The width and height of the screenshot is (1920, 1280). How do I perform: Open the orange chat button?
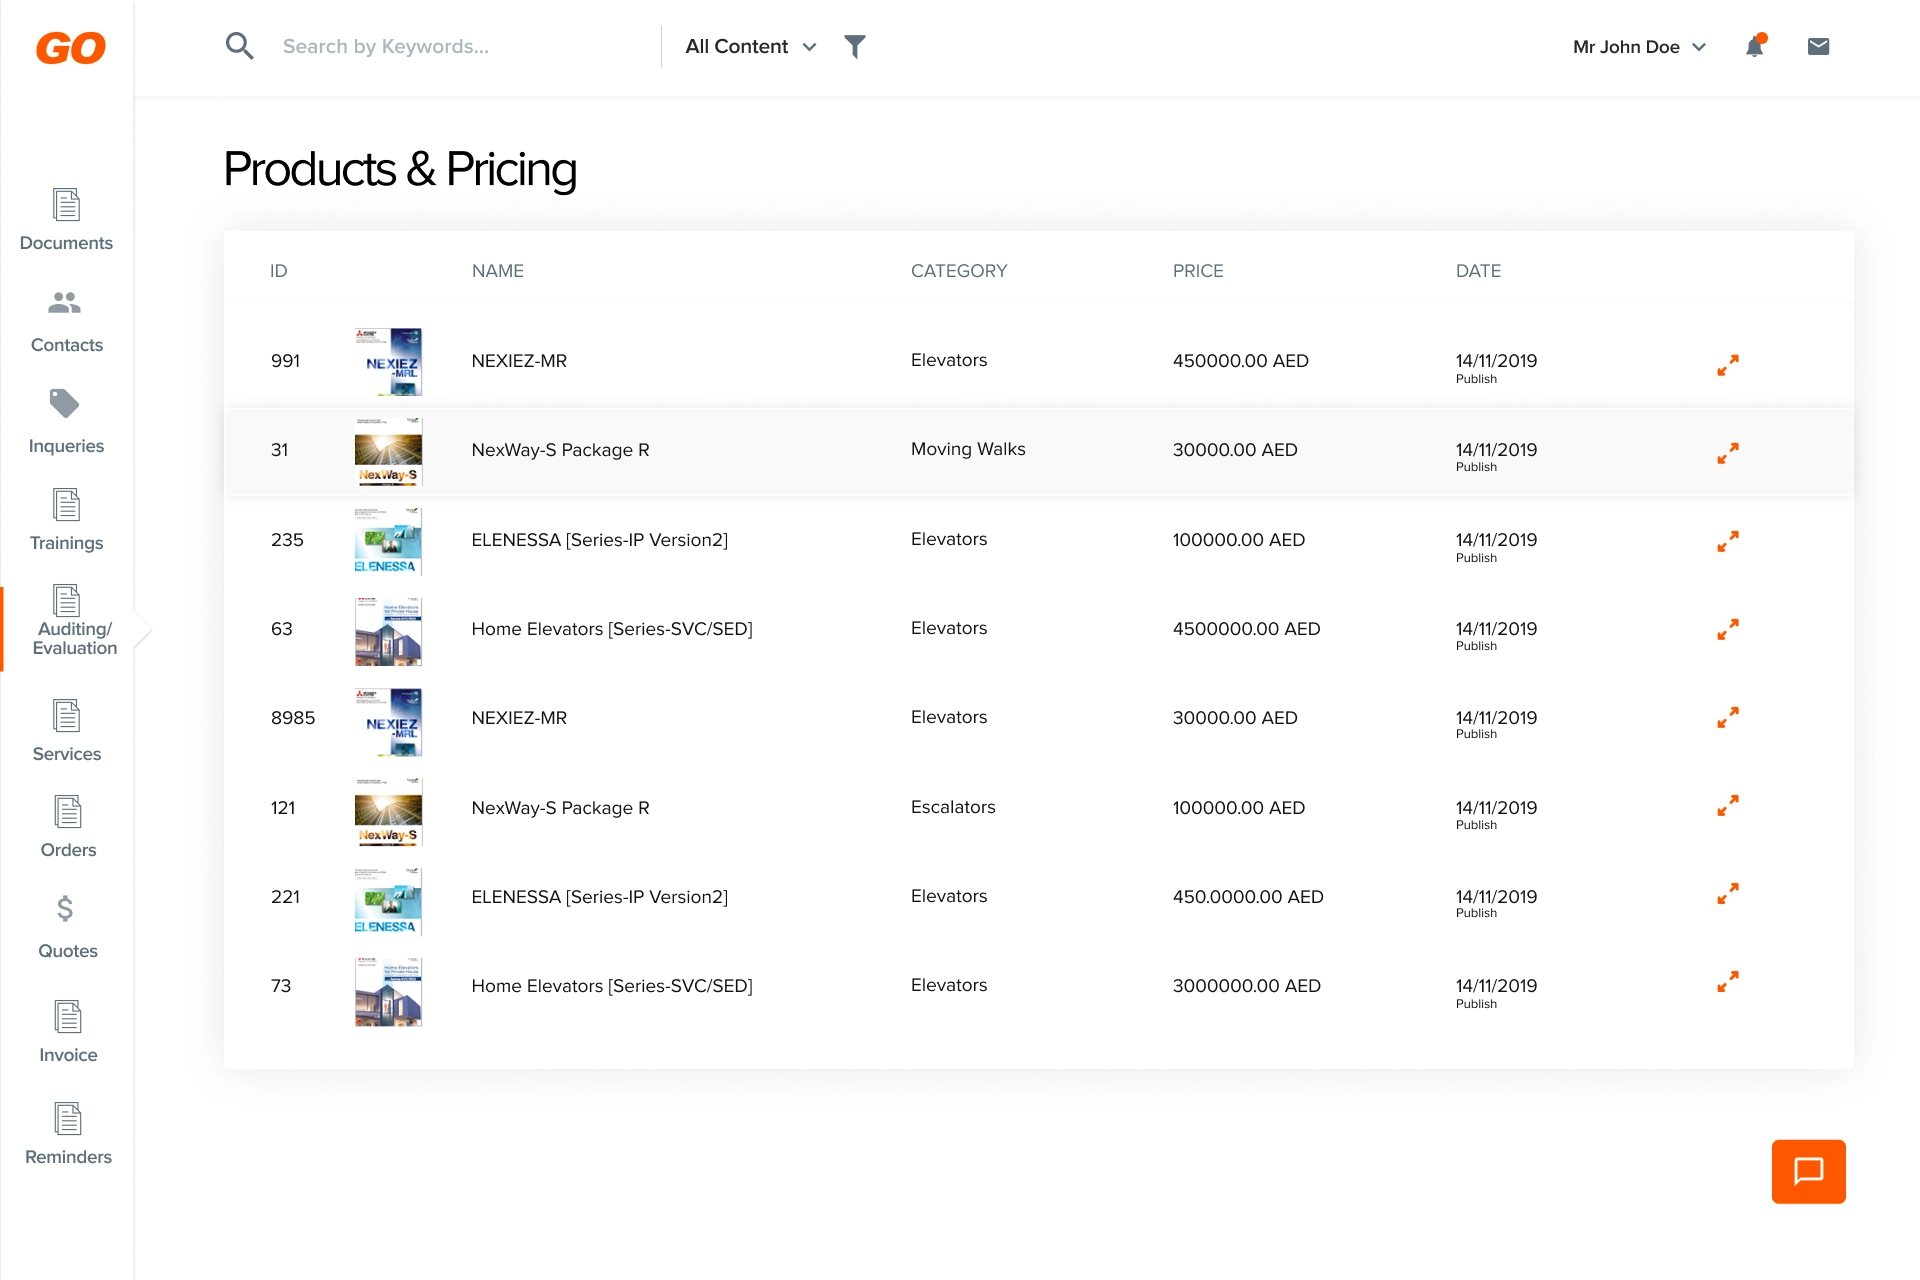click(x=1808, y=1171)
